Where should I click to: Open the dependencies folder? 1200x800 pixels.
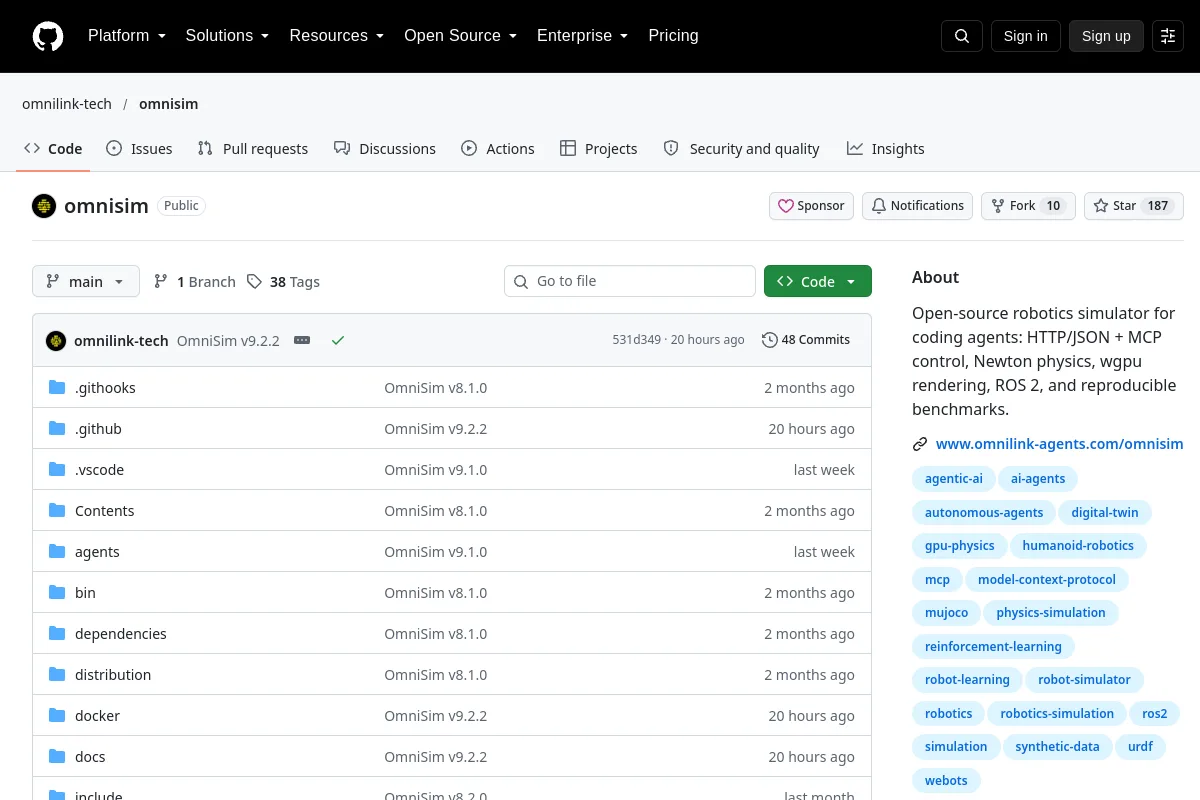click(121, 634)
